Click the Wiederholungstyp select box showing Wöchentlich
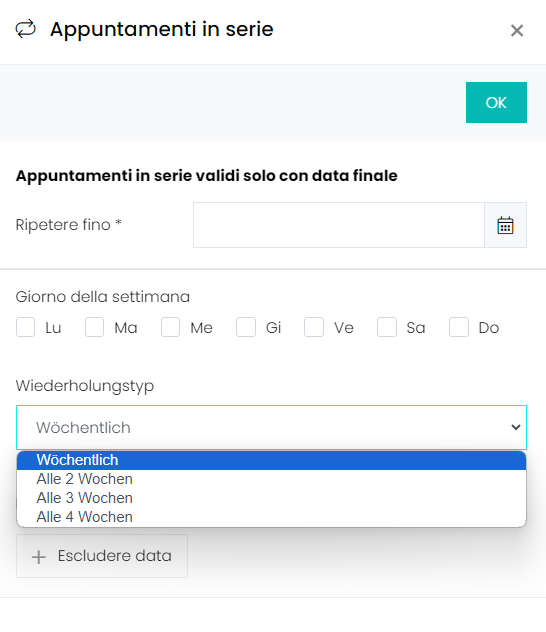 click(x=271, y=427)
